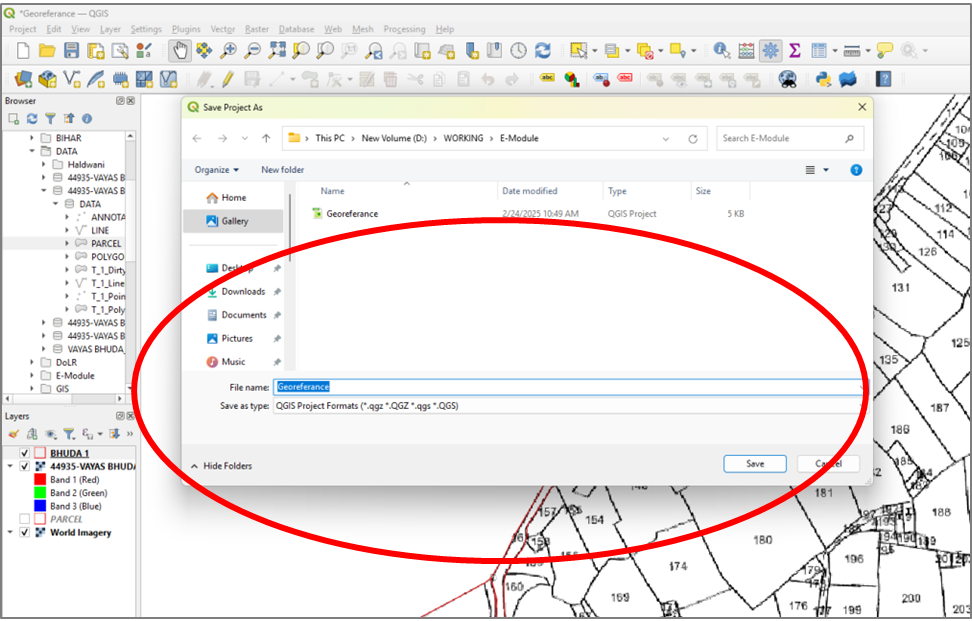Screen dimensions: 972x621
Task: Click the Refresh map icon in toolbar
Action: (543, 50)
